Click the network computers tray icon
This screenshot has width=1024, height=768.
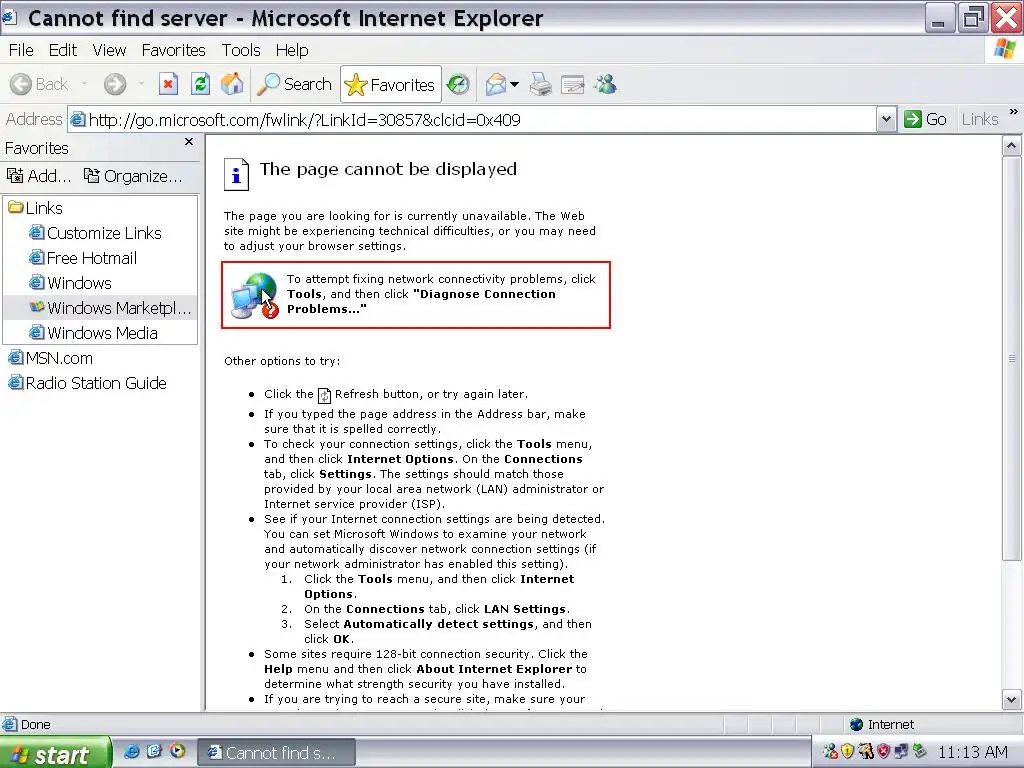(901, 752)
